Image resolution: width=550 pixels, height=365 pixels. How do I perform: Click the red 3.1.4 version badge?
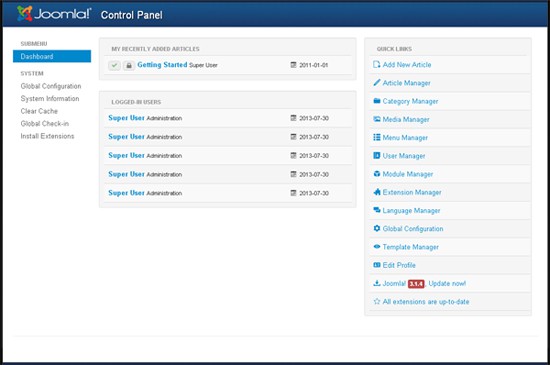coord(416,284)
